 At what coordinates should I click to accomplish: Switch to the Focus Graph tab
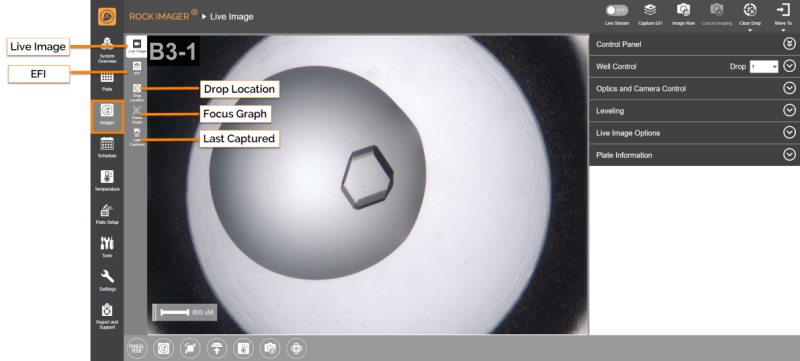[136, 115]
